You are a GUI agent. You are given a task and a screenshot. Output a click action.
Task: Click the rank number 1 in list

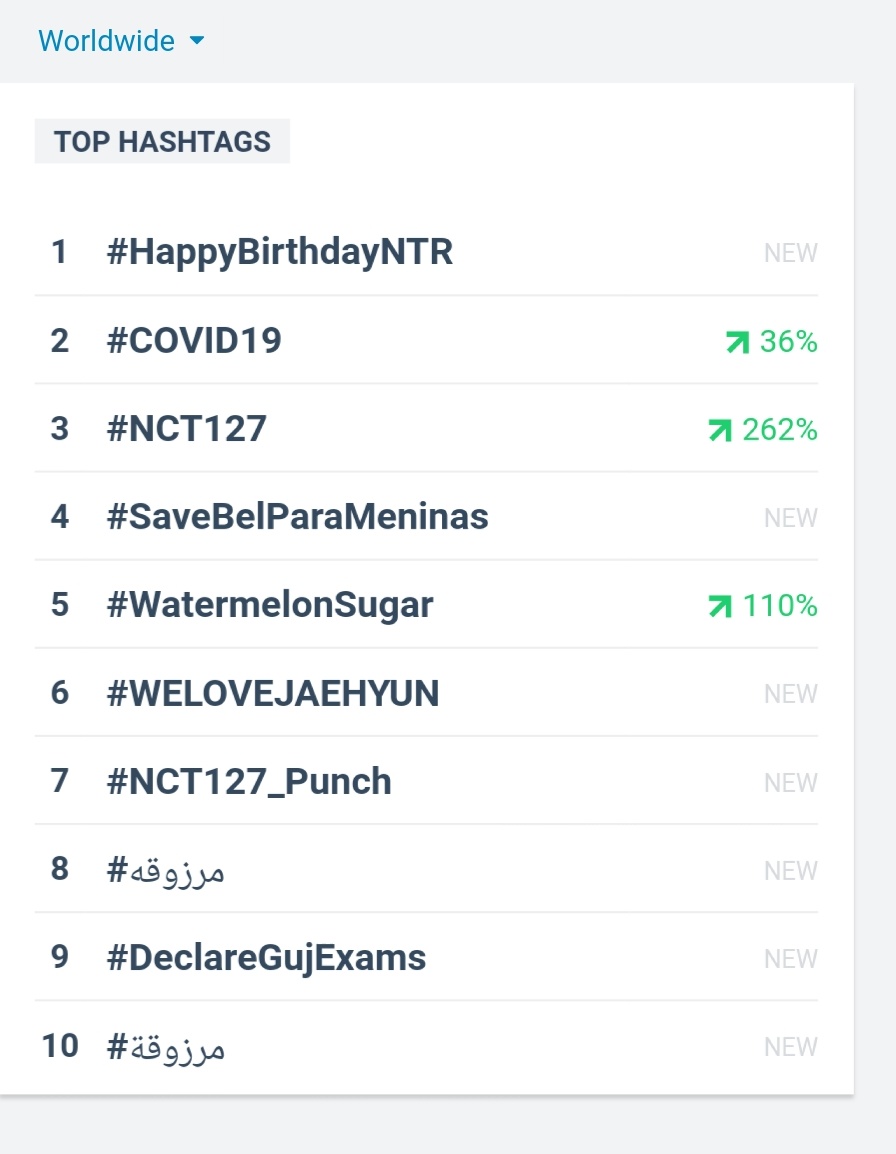59,252
